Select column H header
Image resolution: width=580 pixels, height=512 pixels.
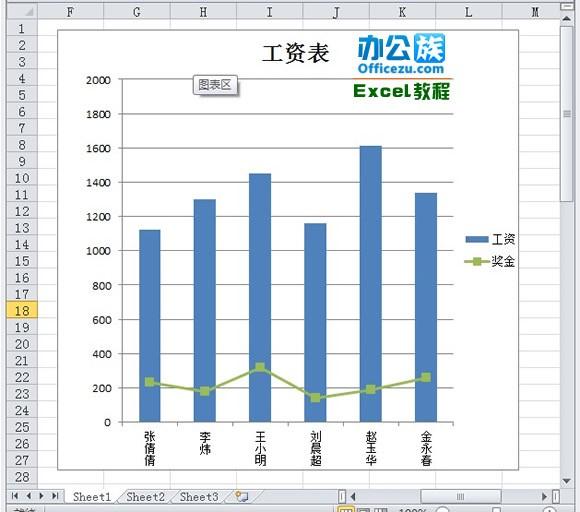tap(203, 12)
